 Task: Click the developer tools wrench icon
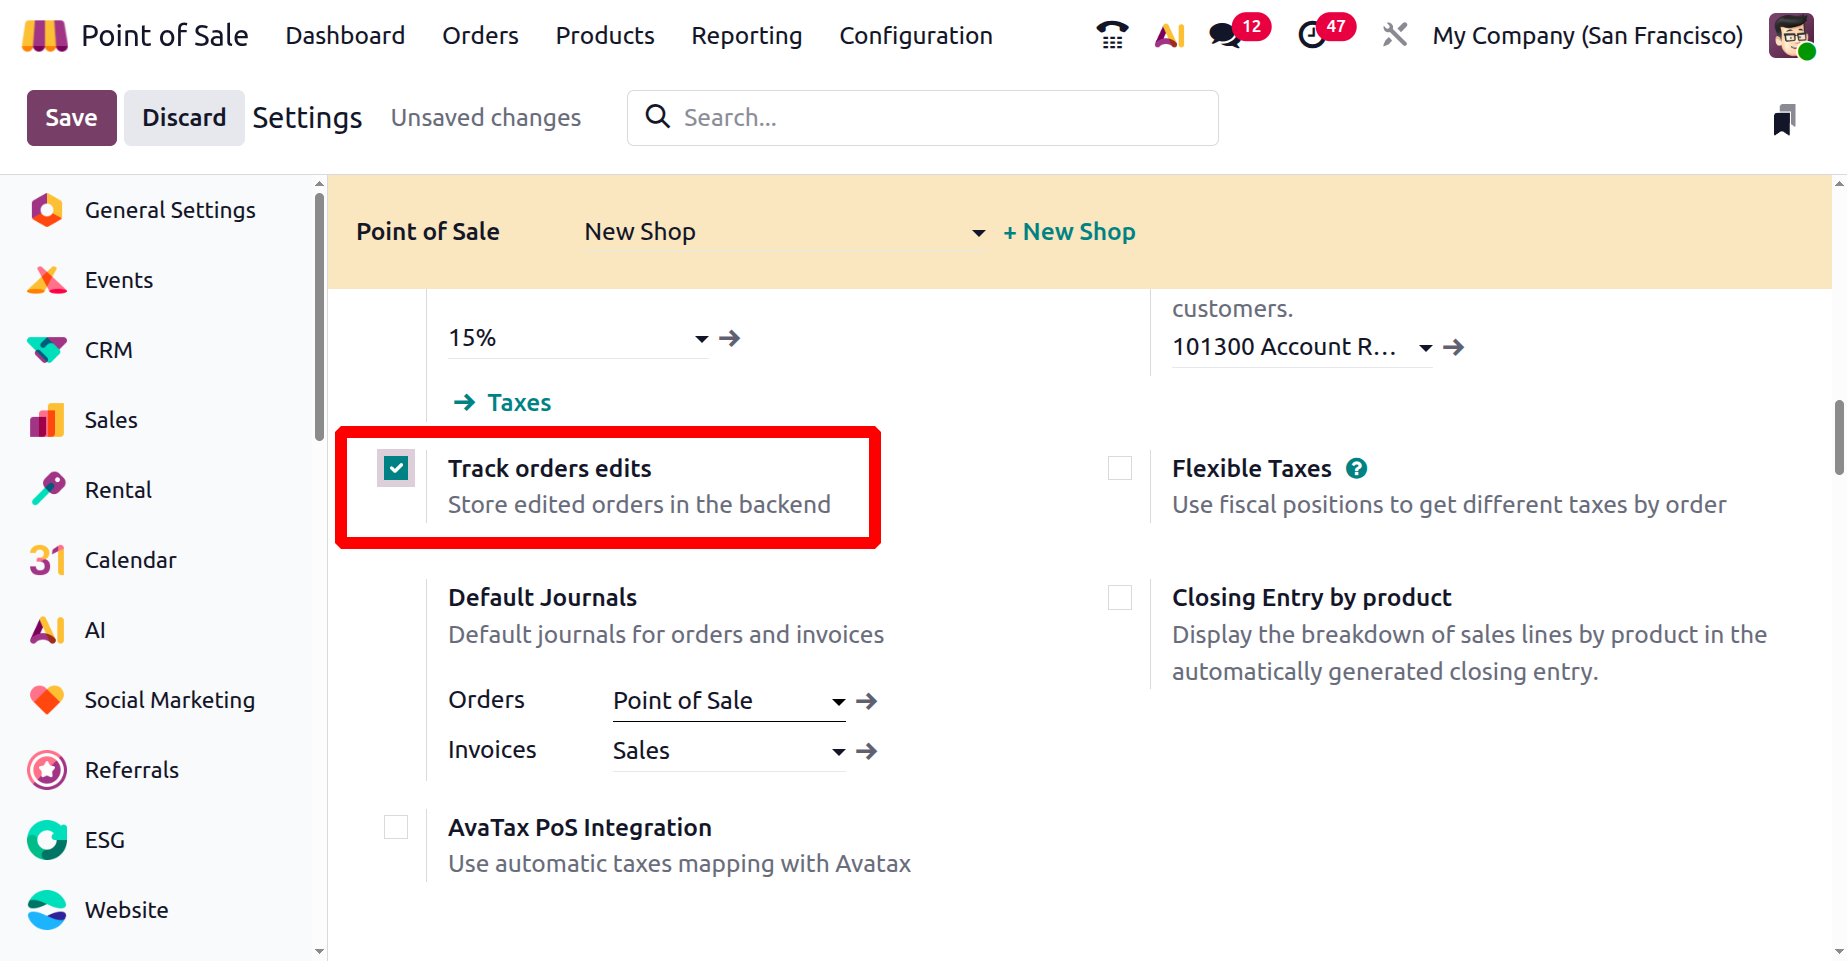point(1394,36)
